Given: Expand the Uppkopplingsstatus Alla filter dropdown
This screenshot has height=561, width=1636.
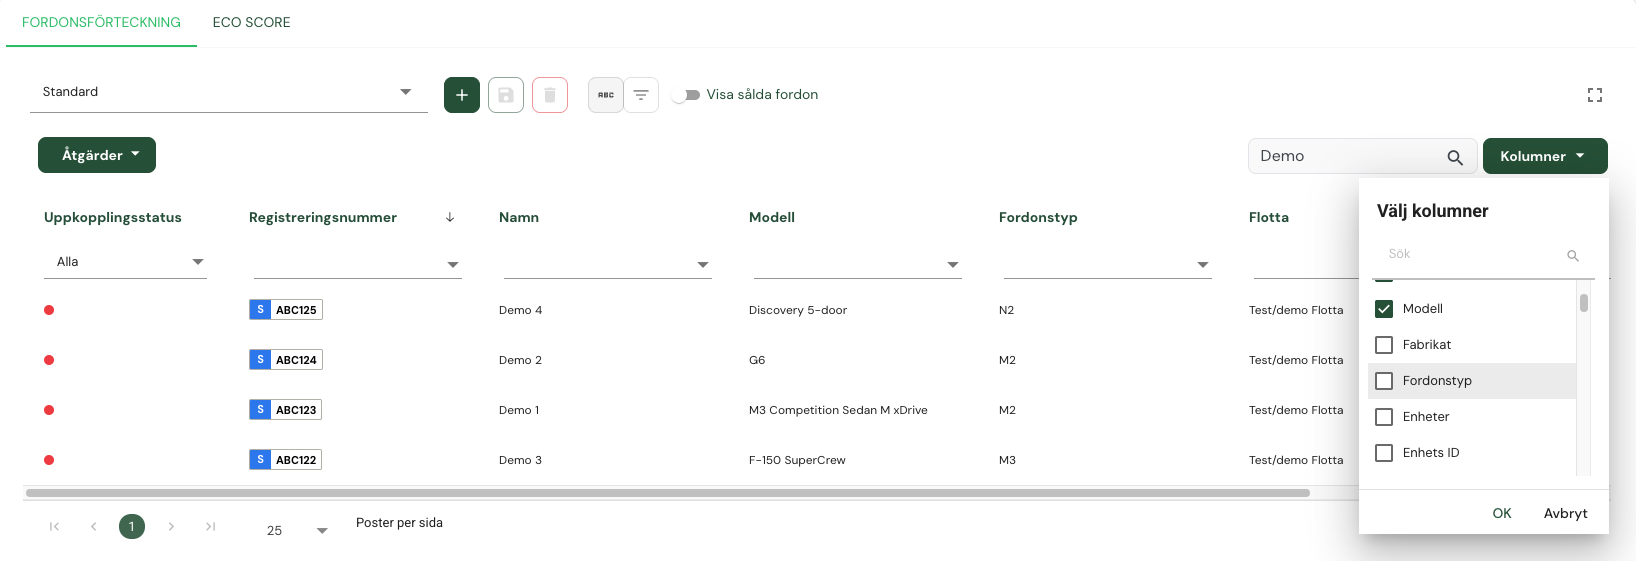Looking at the screenshot, I should 126,262.
